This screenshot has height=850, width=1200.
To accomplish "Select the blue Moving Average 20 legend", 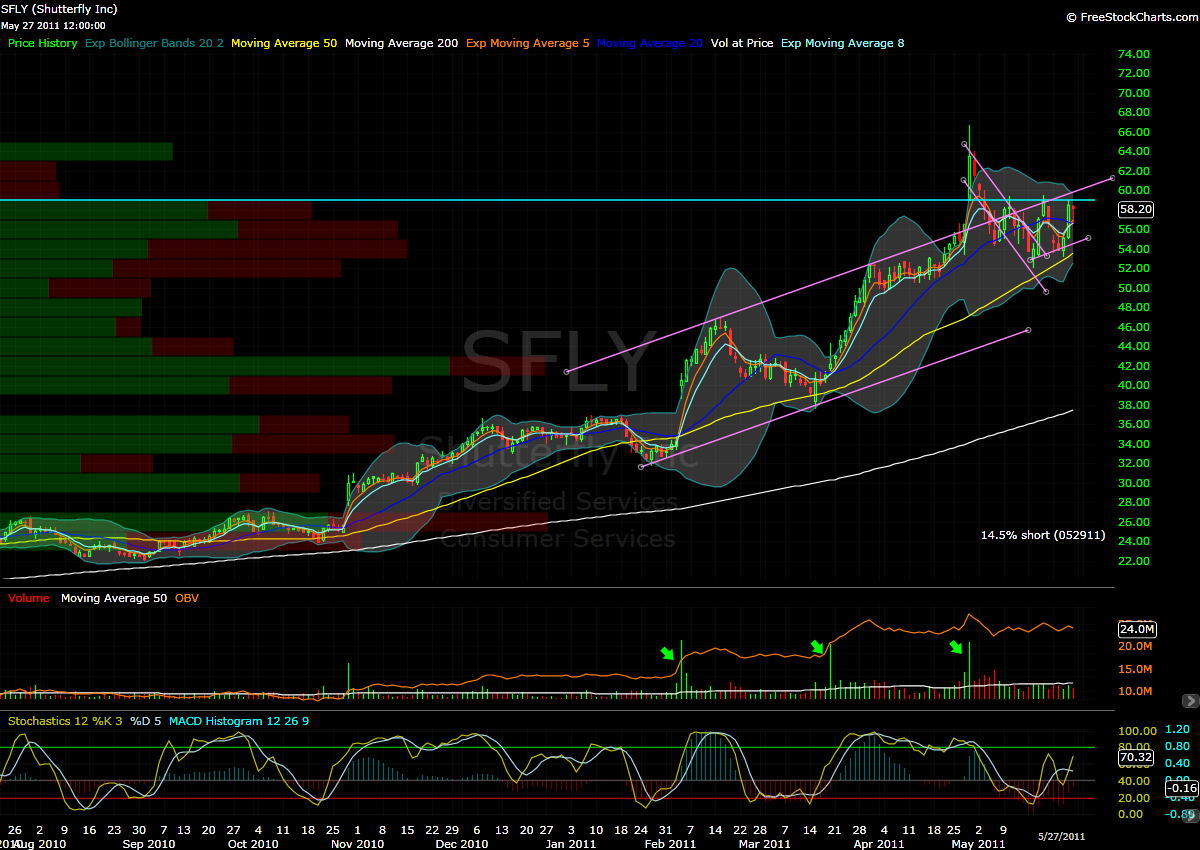I will (x=650, y=44).
